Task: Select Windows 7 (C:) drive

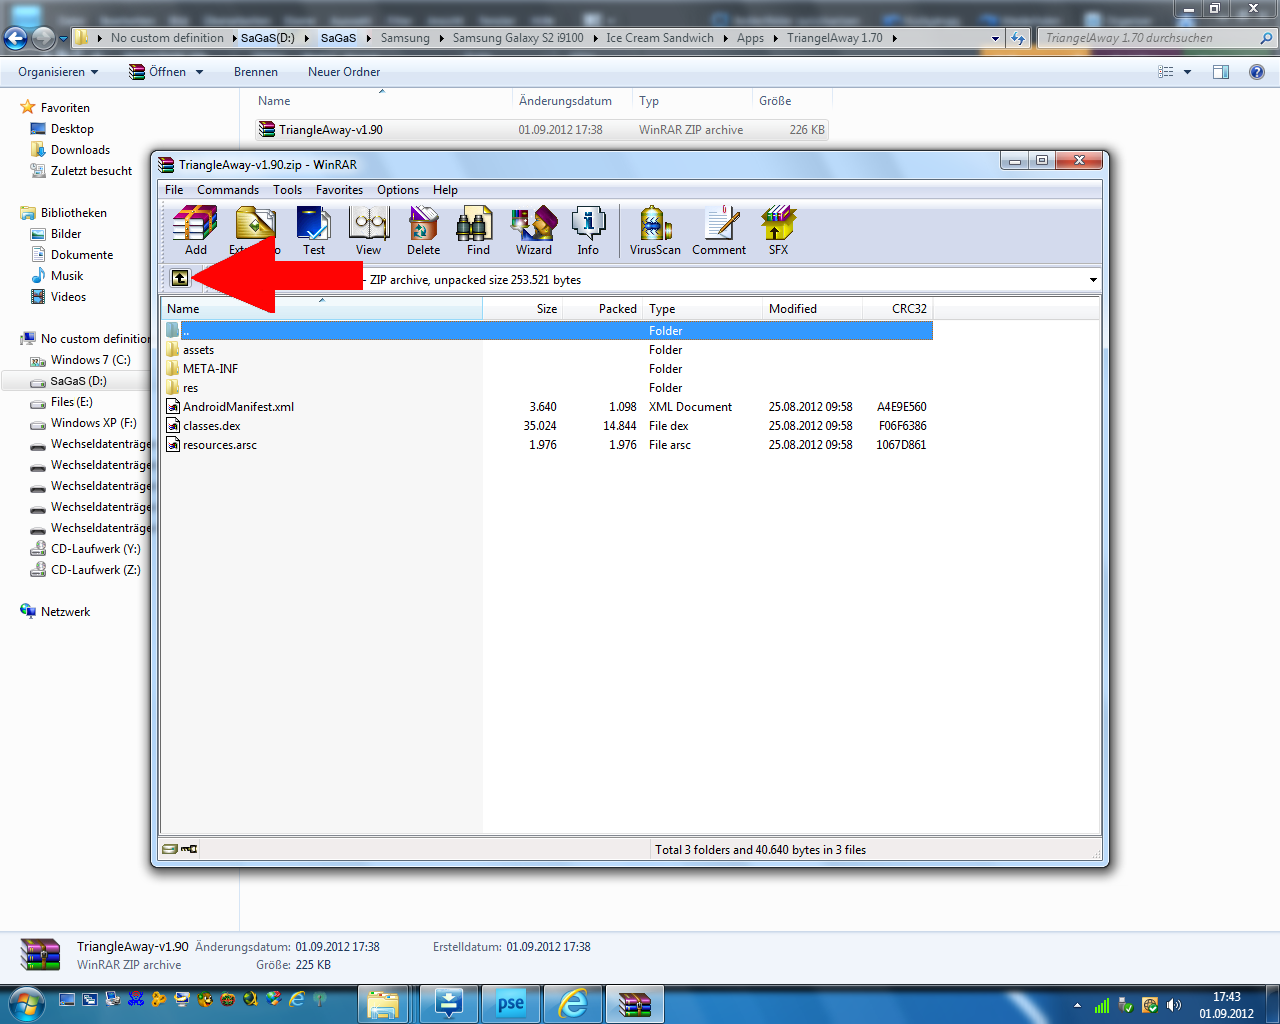Action: pos(80,360)
